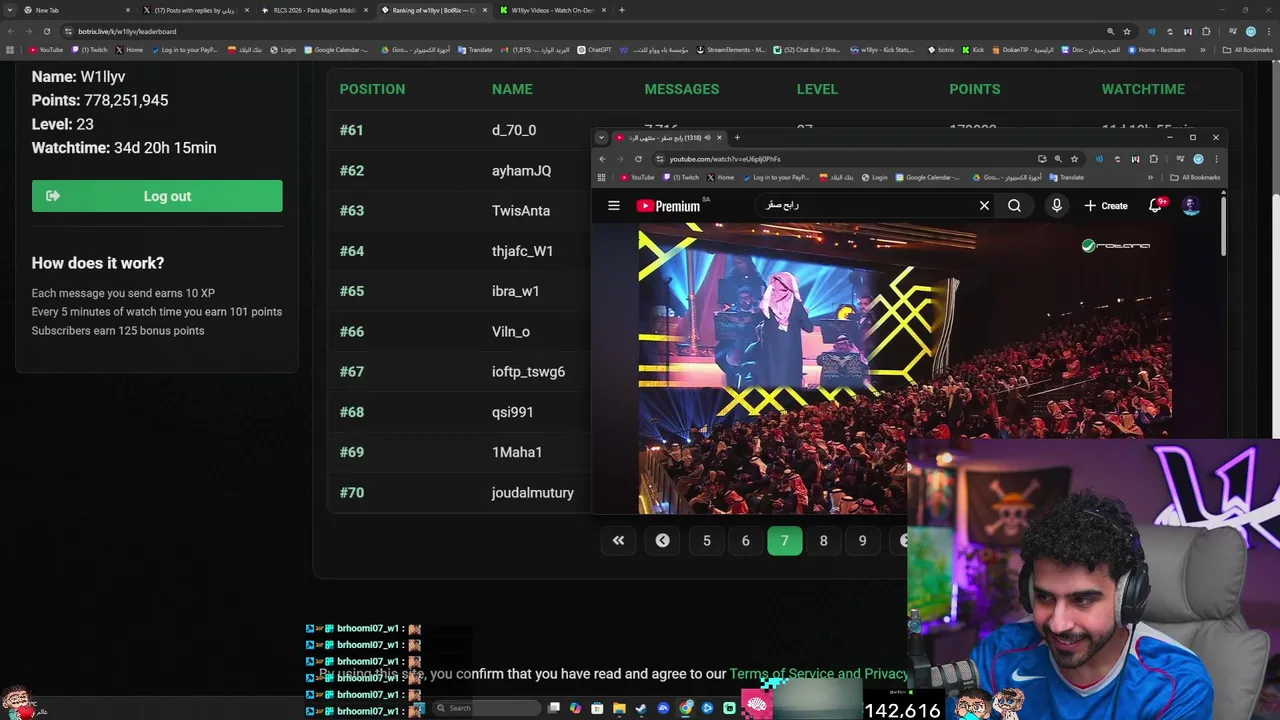Open the Google Calendar bookmark in main browser
The width and height of the screenshot is (1280, 720).
tap(336, 50)
